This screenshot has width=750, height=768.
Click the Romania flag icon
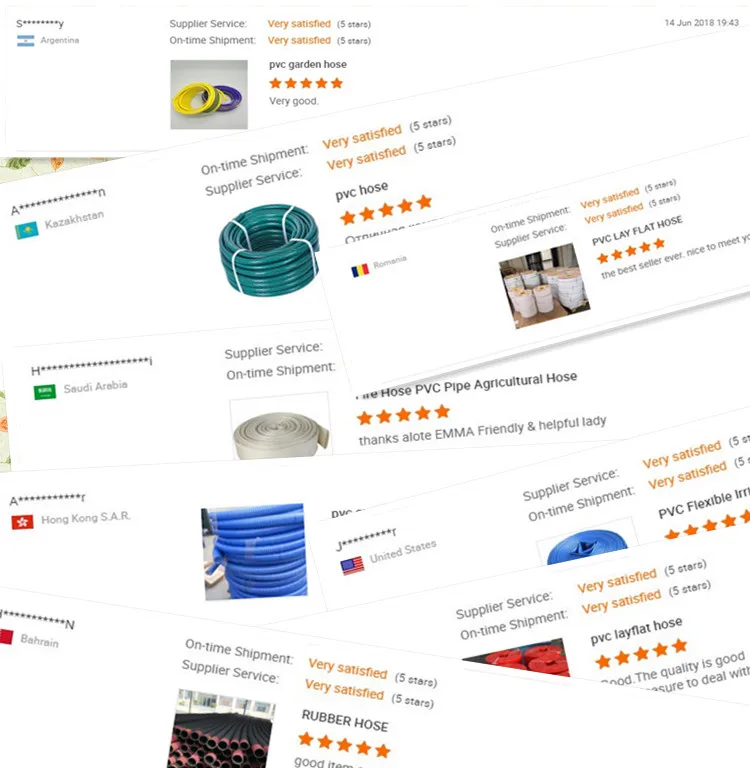tap(360, 270)
